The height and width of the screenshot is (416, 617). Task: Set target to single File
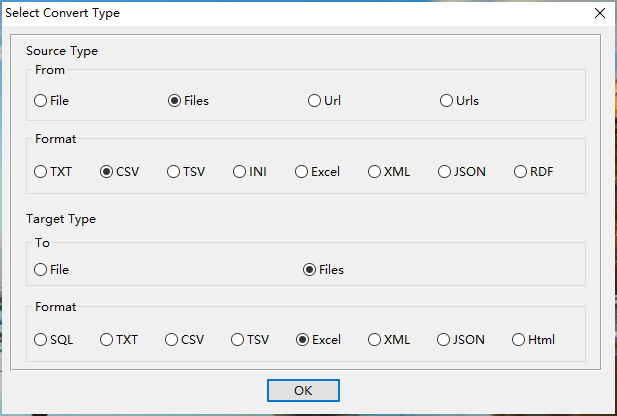pyautogui.click(x=41, y=269)
